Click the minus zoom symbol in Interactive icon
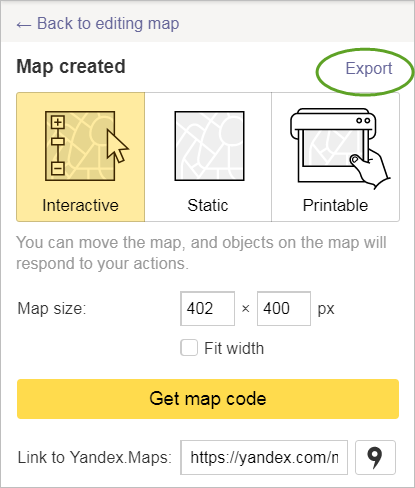The width and height of the screenshot is (415, 488). pos(58,168)
